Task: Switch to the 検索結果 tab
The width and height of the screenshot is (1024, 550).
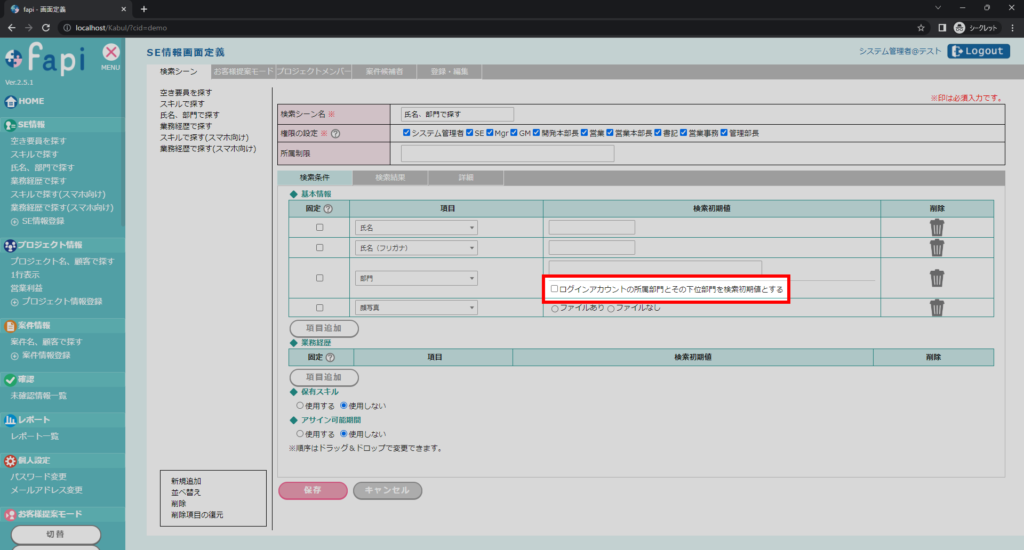Action: tap(390, 177)
